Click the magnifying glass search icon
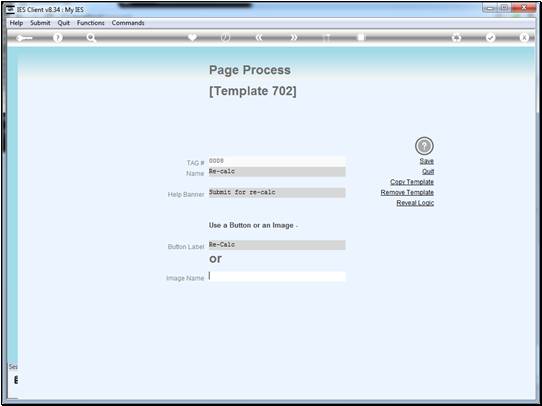Screen dimensions: 542x406 click(x=91, y=38)
